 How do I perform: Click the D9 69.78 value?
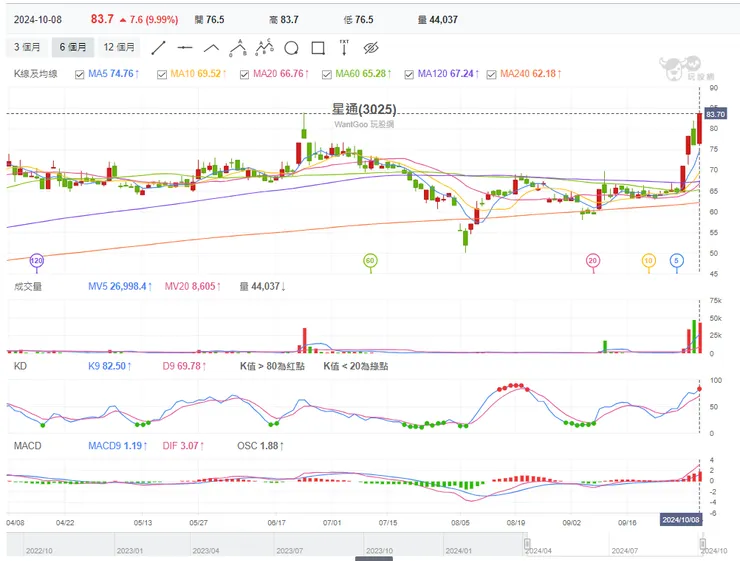[184, 366]
